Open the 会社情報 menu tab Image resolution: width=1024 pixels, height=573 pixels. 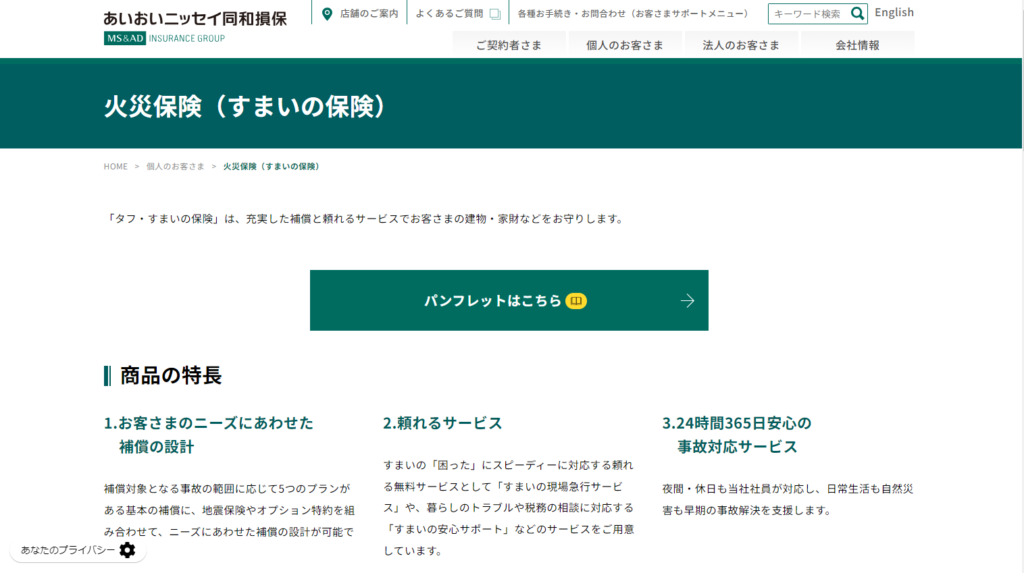857,44
